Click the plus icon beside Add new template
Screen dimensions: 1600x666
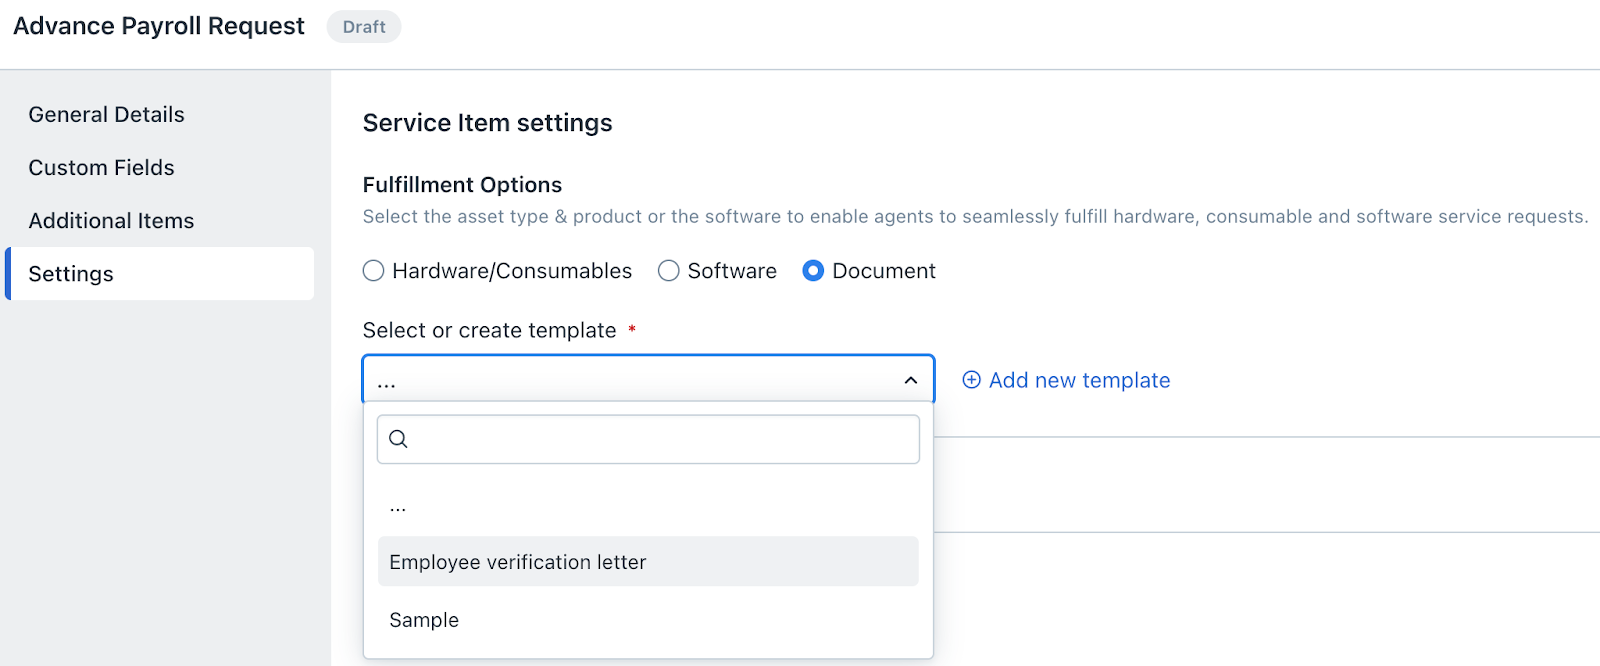[x=971, y=380]
